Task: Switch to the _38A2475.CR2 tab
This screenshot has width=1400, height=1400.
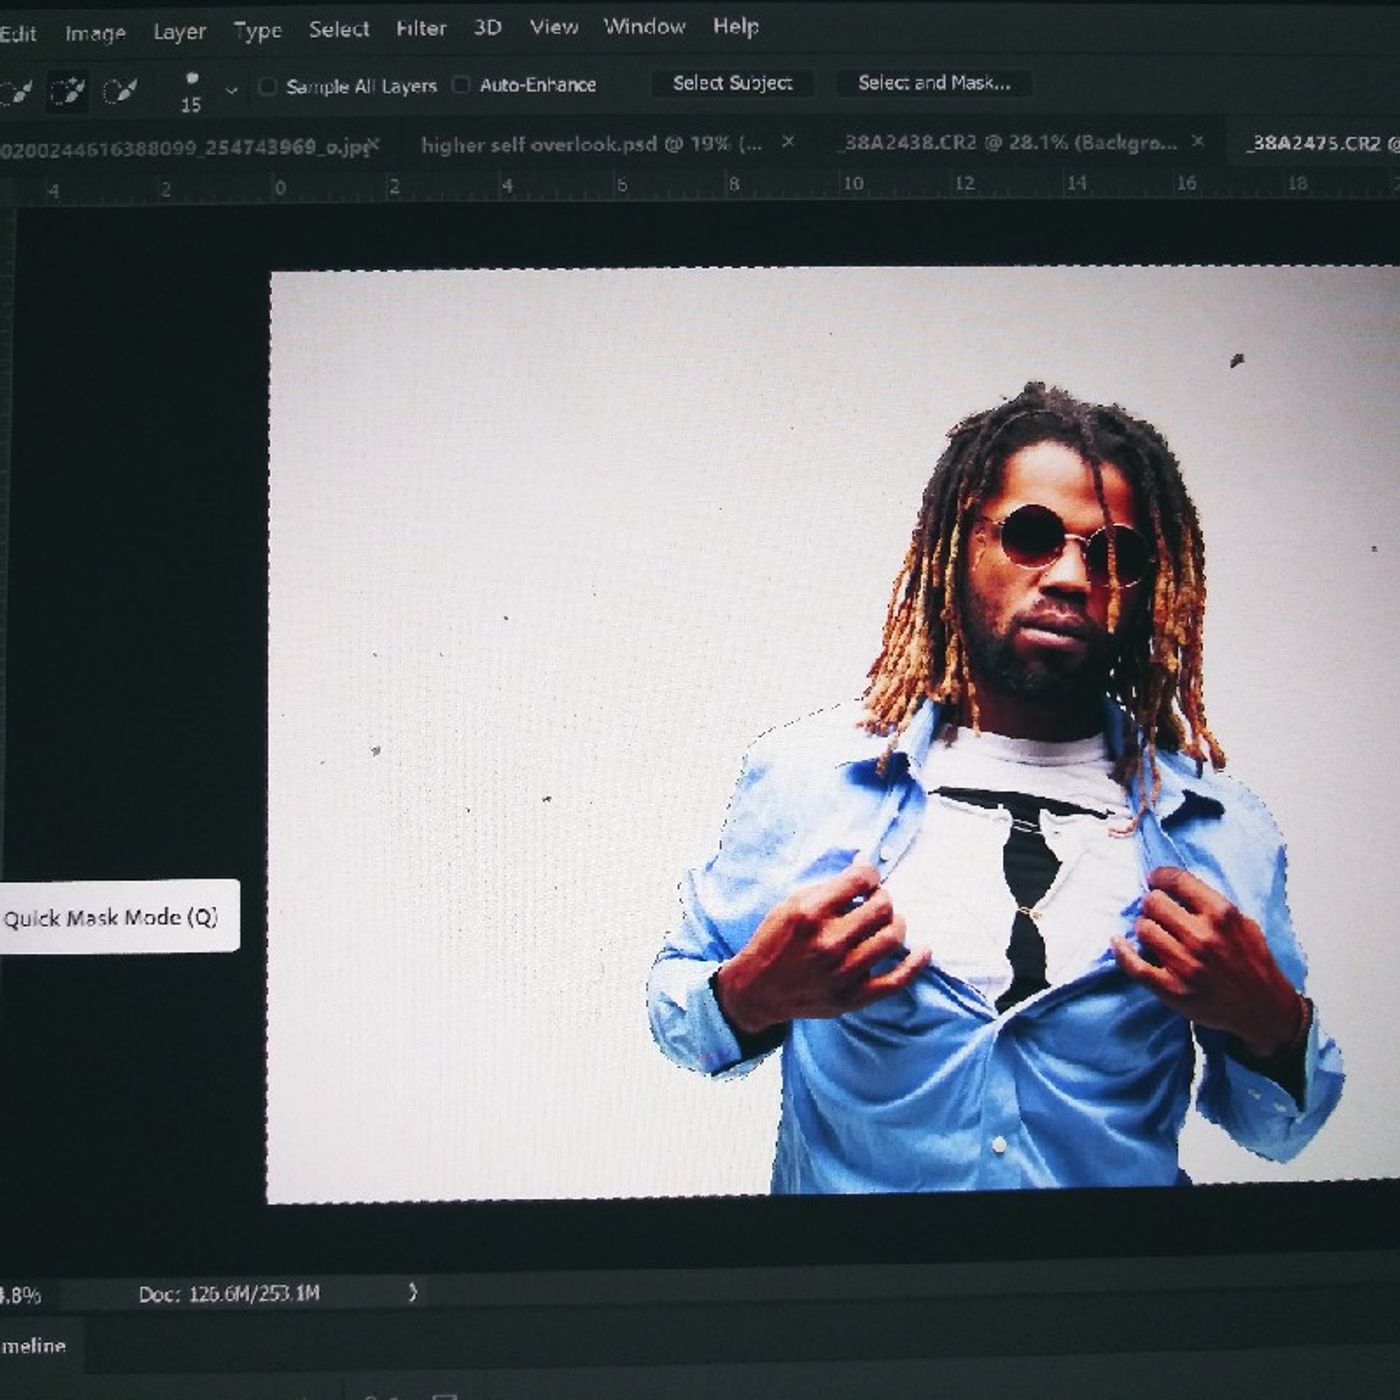Action: click(x=1322, y=143)
